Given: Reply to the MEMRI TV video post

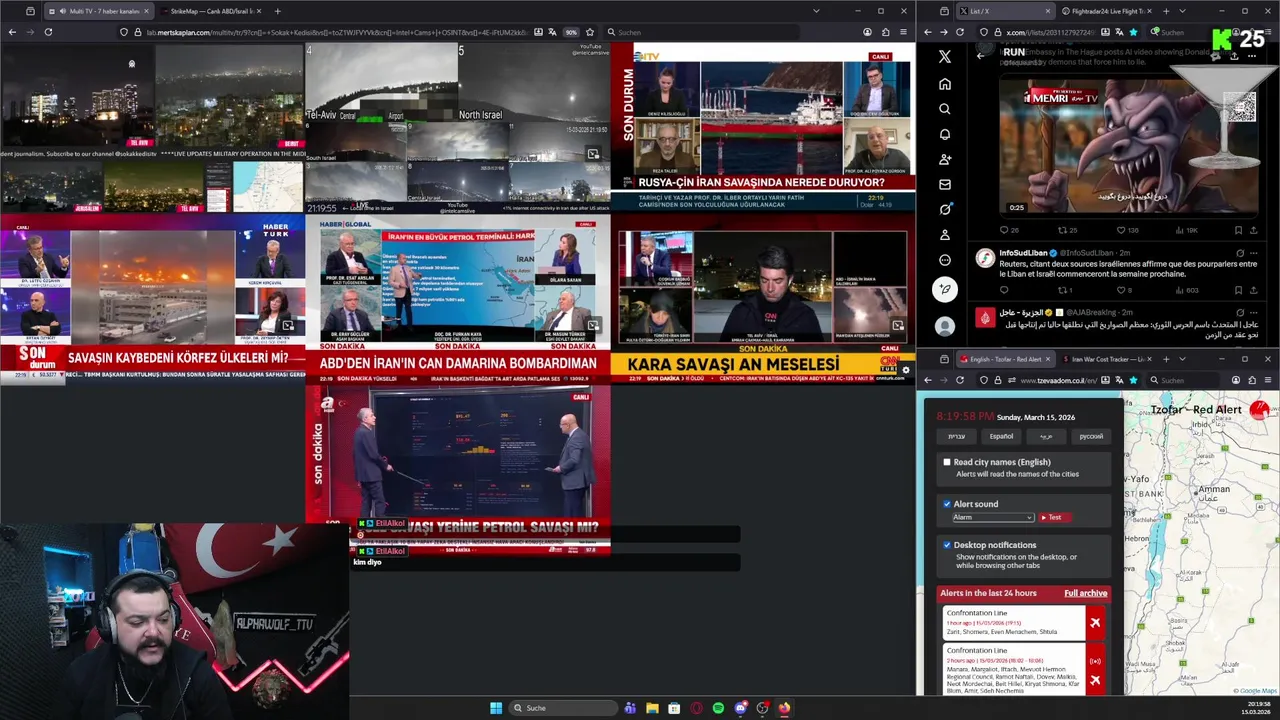Looking at the screenshot, I should pos(1006,230).
